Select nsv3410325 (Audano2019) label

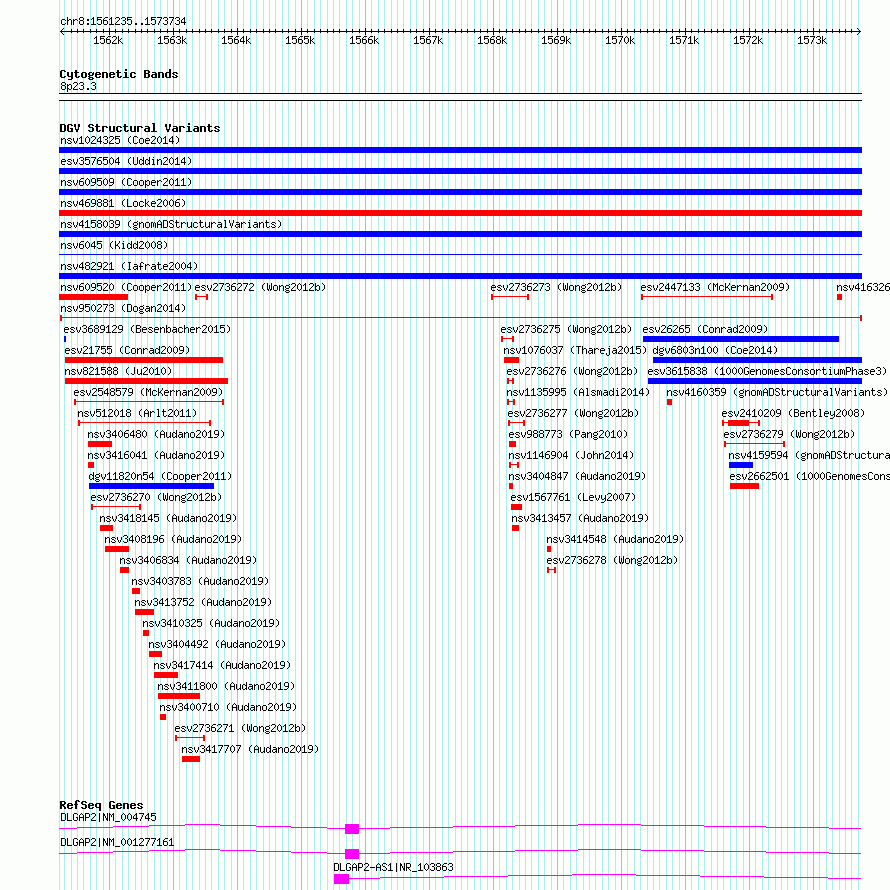(211, 623)
